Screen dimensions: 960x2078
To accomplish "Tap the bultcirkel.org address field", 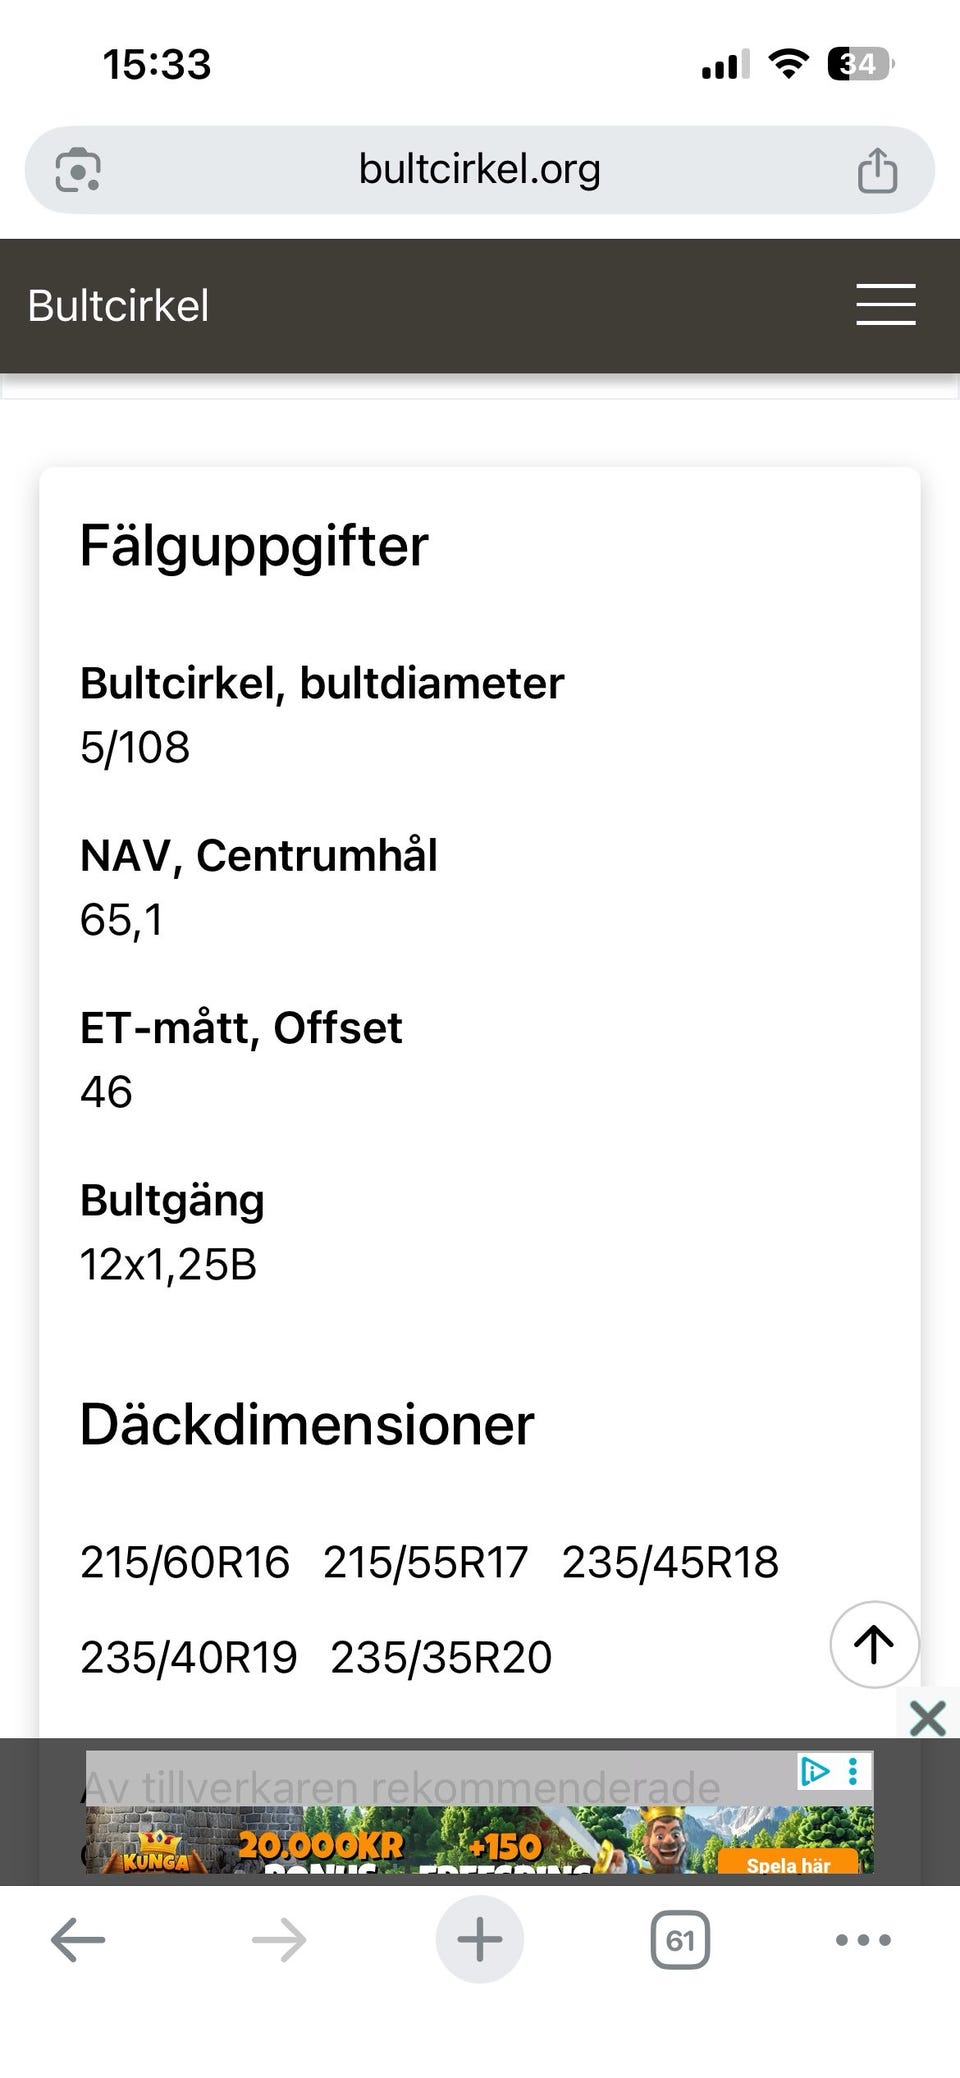I will [x=480, y=170].
